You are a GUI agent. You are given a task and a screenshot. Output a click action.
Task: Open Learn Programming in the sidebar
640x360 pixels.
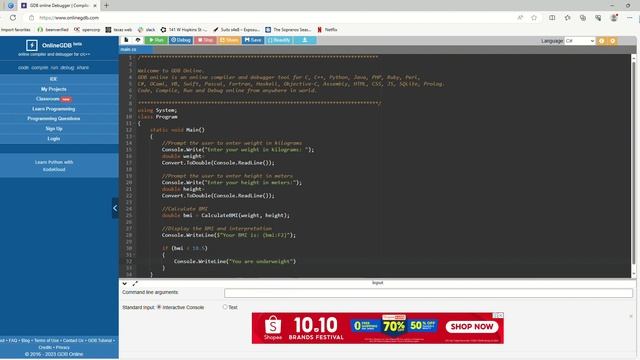[x=53, y=109]
